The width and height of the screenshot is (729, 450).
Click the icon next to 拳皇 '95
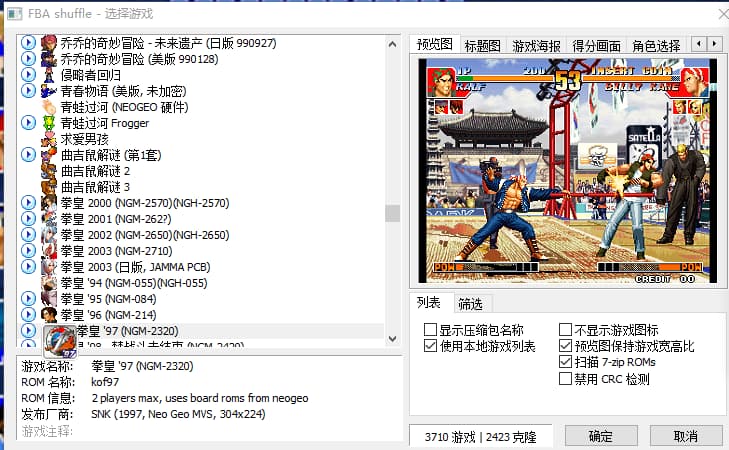tap(48, 299)
